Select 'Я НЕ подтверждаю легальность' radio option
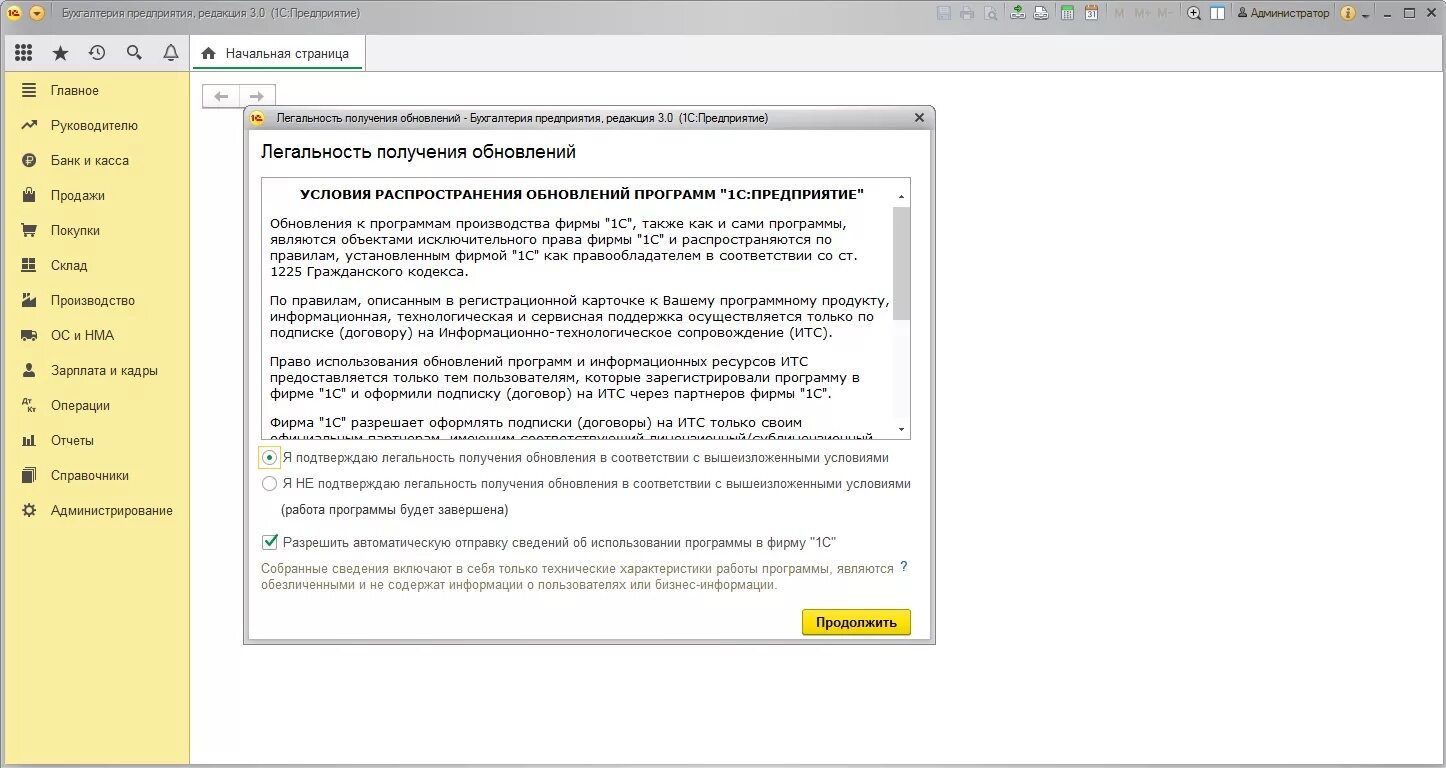This screenshot has width=1446, height=768. (269, 483)
